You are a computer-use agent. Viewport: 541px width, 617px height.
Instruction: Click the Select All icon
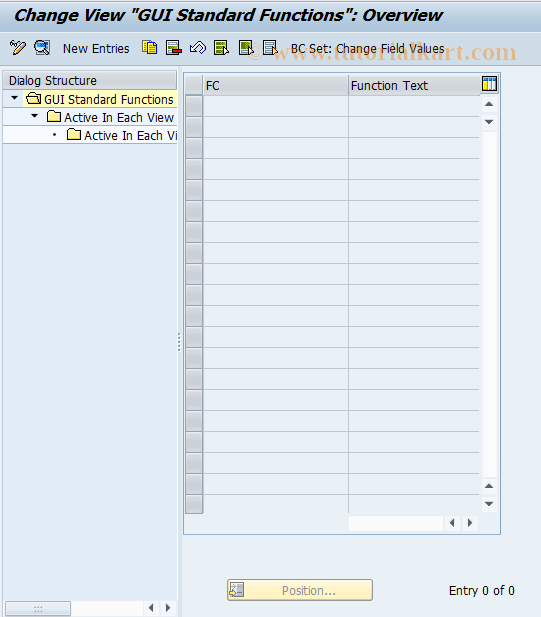pyautogui.click(x=222, y=48)
